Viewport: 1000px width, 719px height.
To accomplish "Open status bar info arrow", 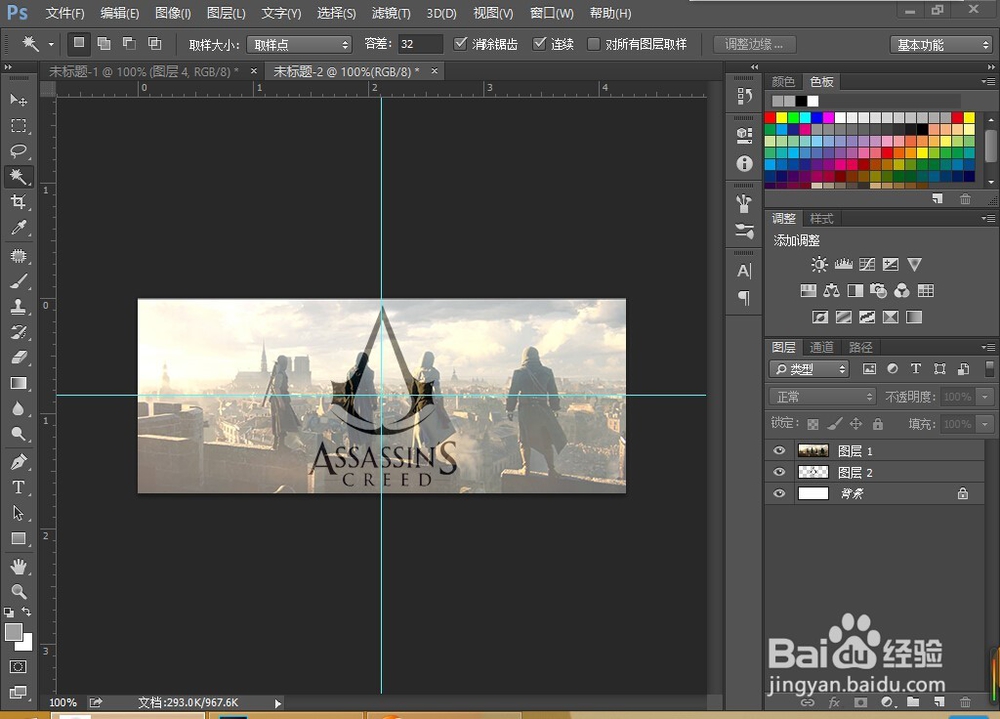I will click(277, 703).
